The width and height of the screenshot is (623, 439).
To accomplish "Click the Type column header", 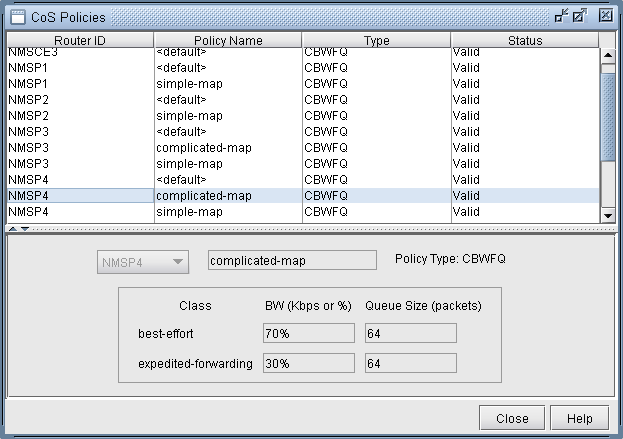I will (376, 41).
